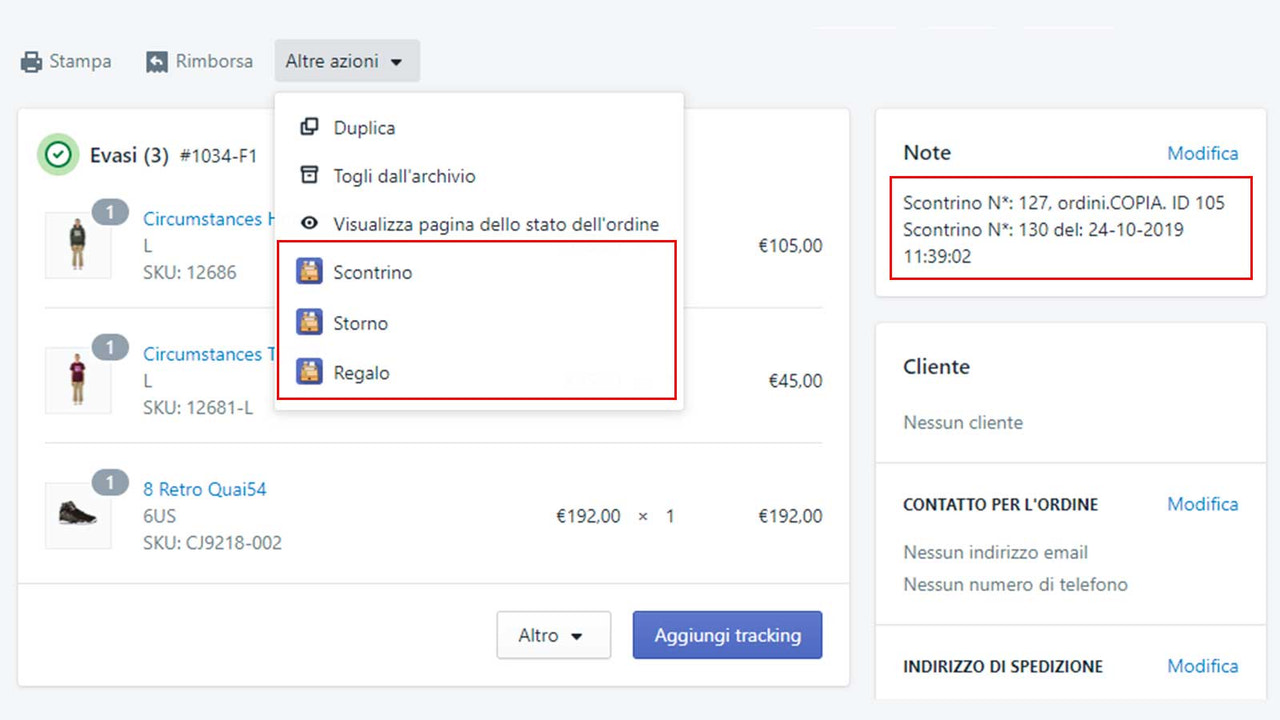Open the Altre azioni dropdown
This screenshot has height=720, width=1280.
pyautogui.click(x=346, y=60)
